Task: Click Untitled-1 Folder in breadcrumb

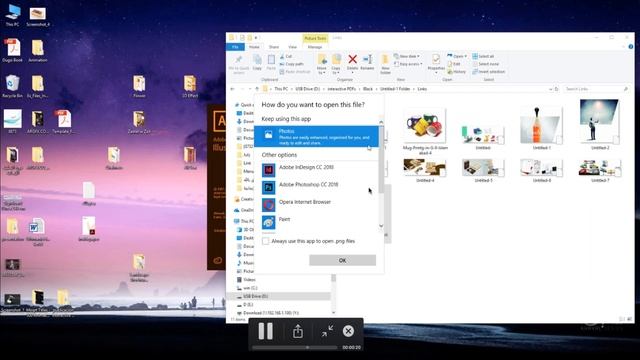Action: (395, 89)
